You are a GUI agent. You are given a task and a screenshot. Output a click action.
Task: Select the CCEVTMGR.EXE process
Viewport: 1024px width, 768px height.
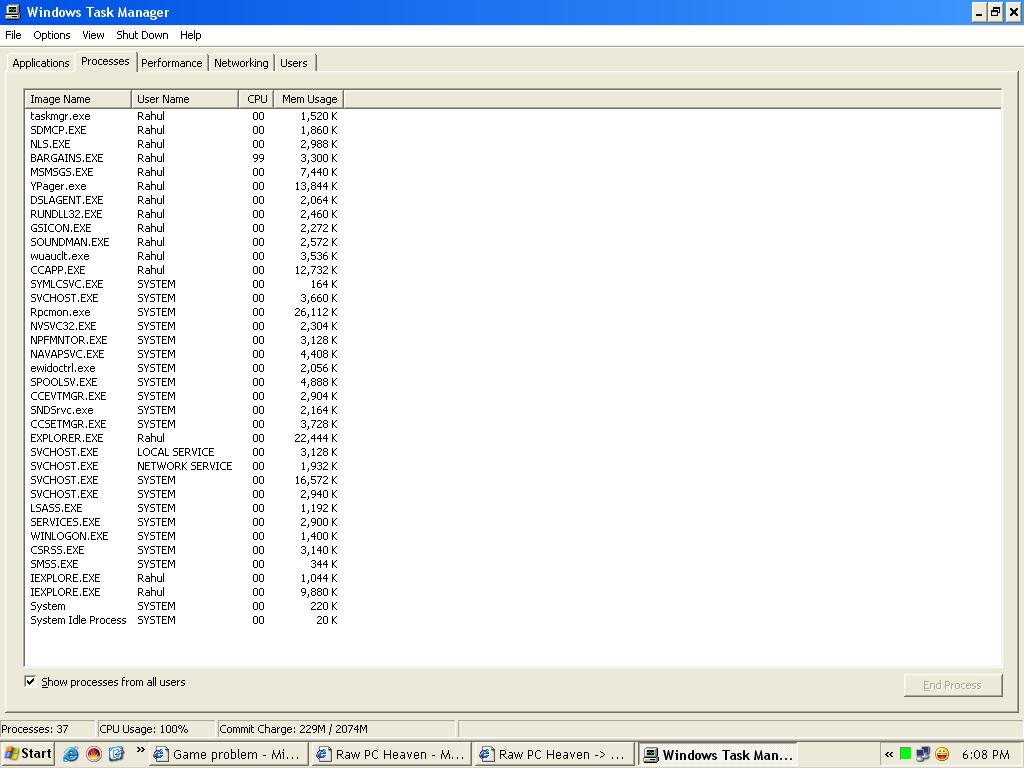click(x=184, y=396)
